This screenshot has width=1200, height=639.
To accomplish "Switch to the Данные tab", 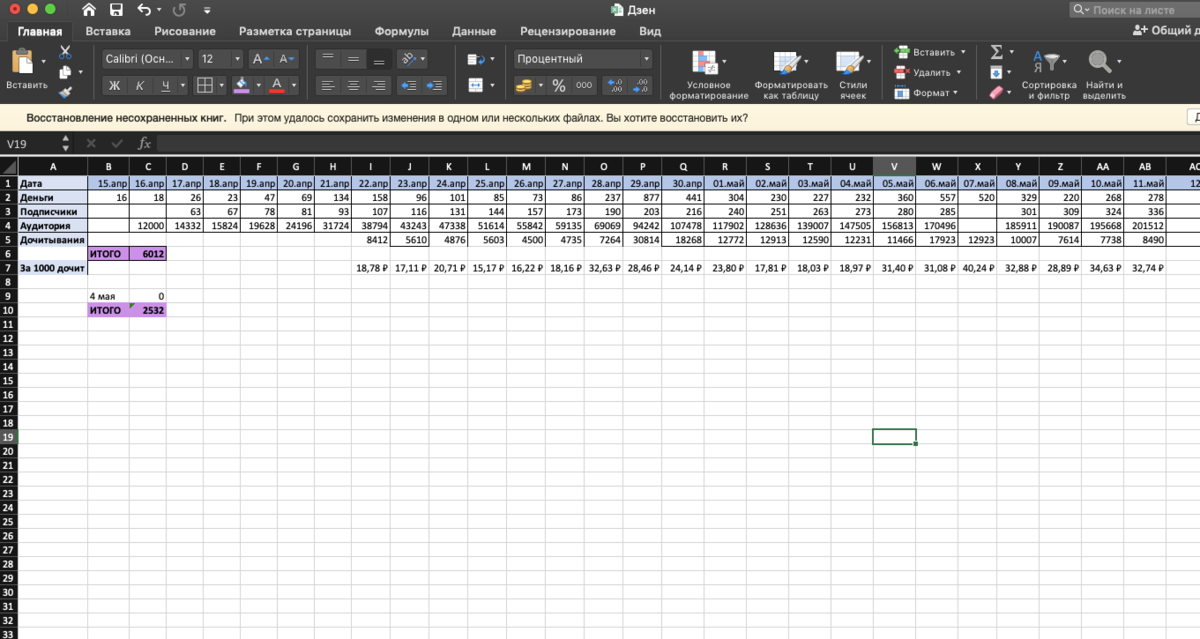I will pyautogui.click(x=473, y=31).
